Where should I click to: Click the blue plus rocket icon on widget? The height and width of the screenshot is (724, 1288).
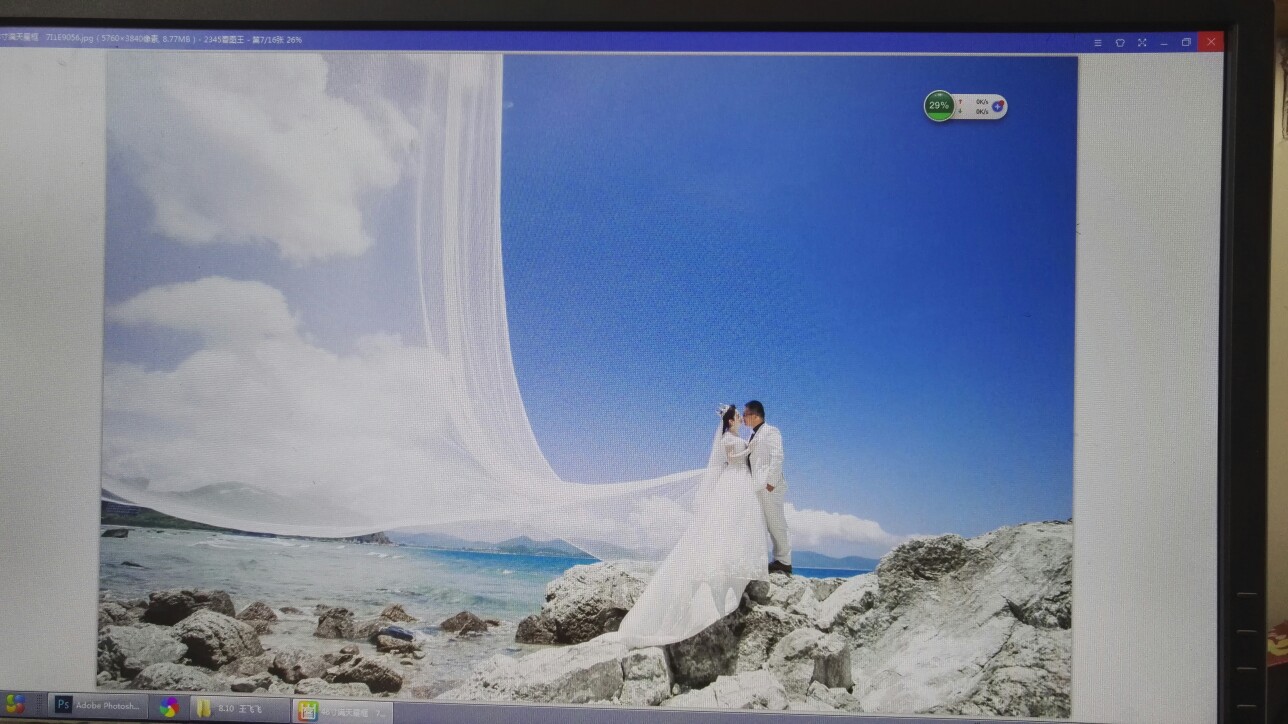997,106
